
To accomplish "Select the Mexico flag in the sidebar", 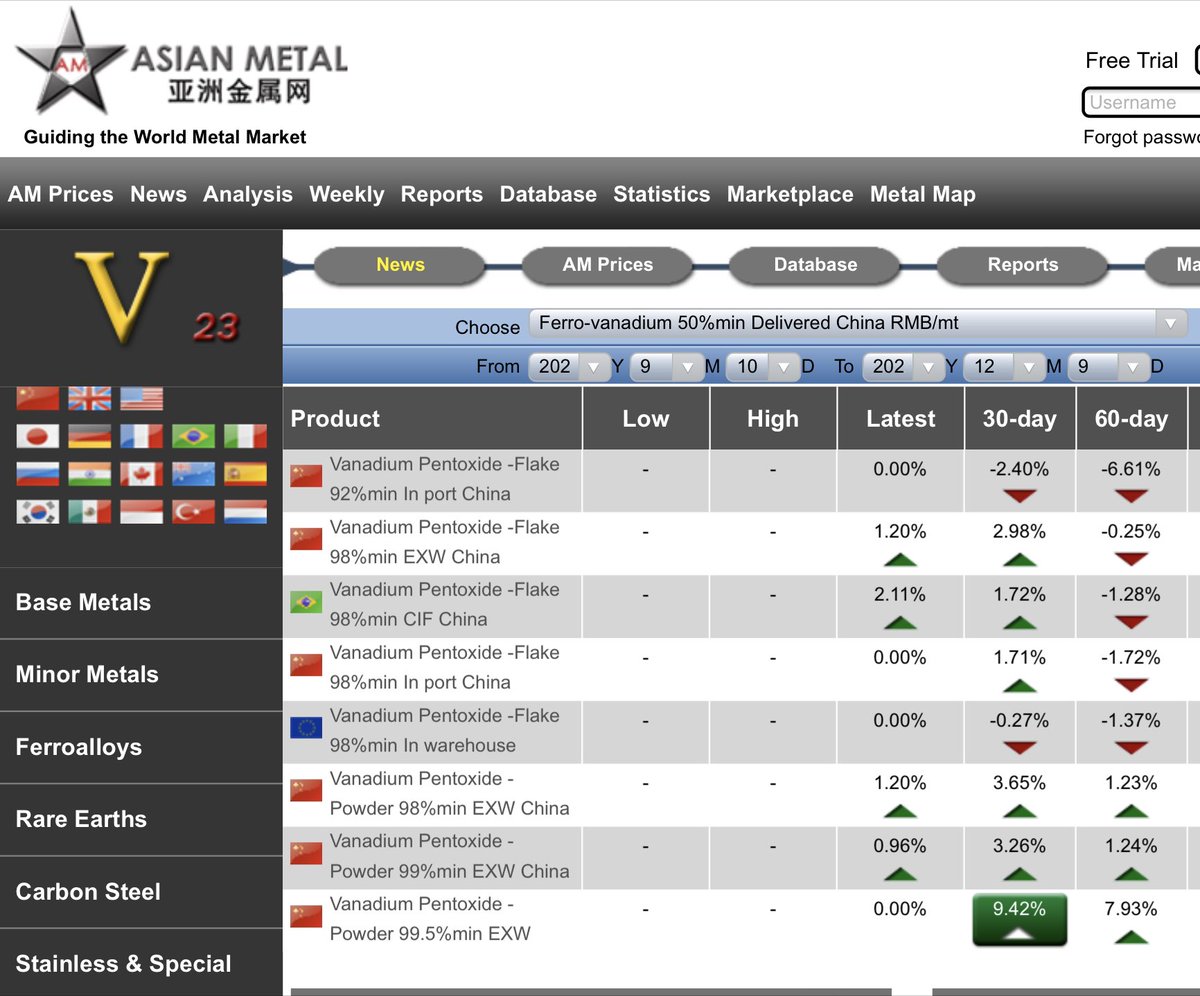I will pyautogui.click(x=90, y=512).
